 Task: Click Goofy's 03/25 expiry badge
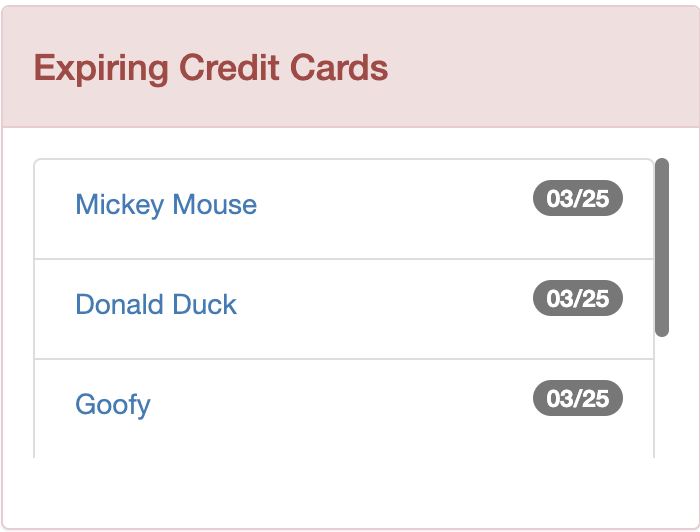point(578,398)
